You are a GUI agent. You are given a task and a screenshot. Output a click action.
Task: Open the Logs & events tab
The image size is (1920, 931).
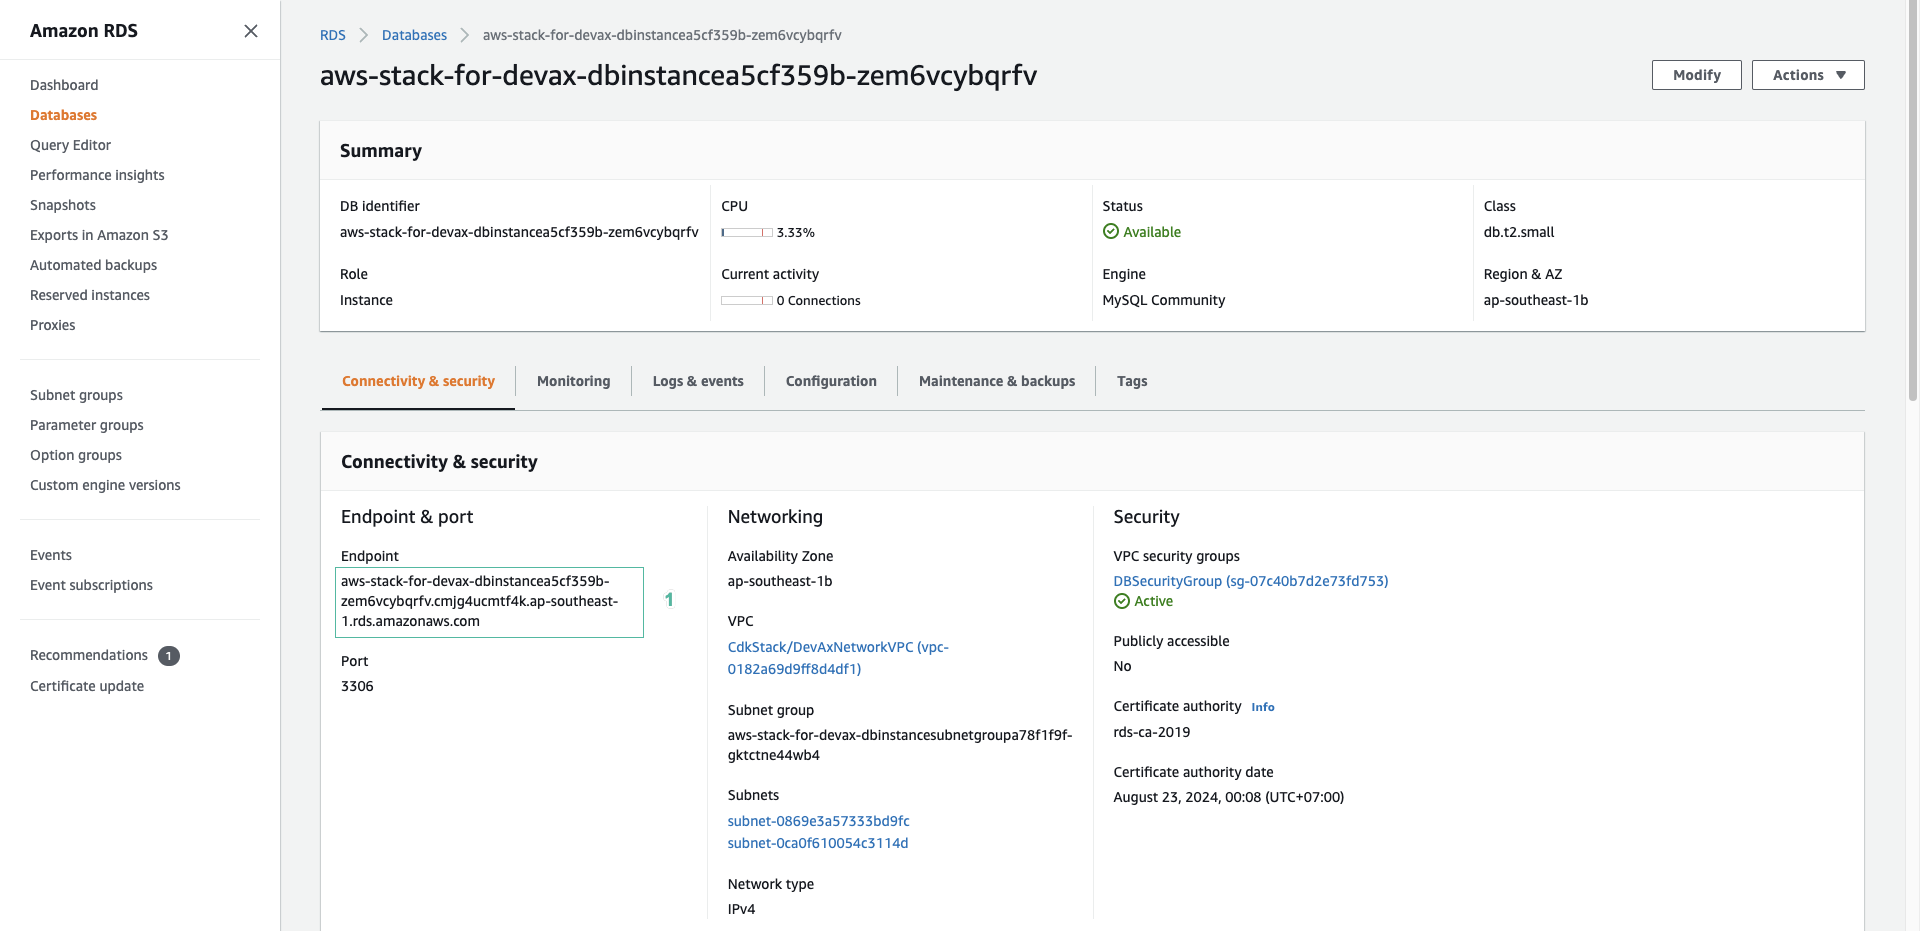(x=698, y=381)
